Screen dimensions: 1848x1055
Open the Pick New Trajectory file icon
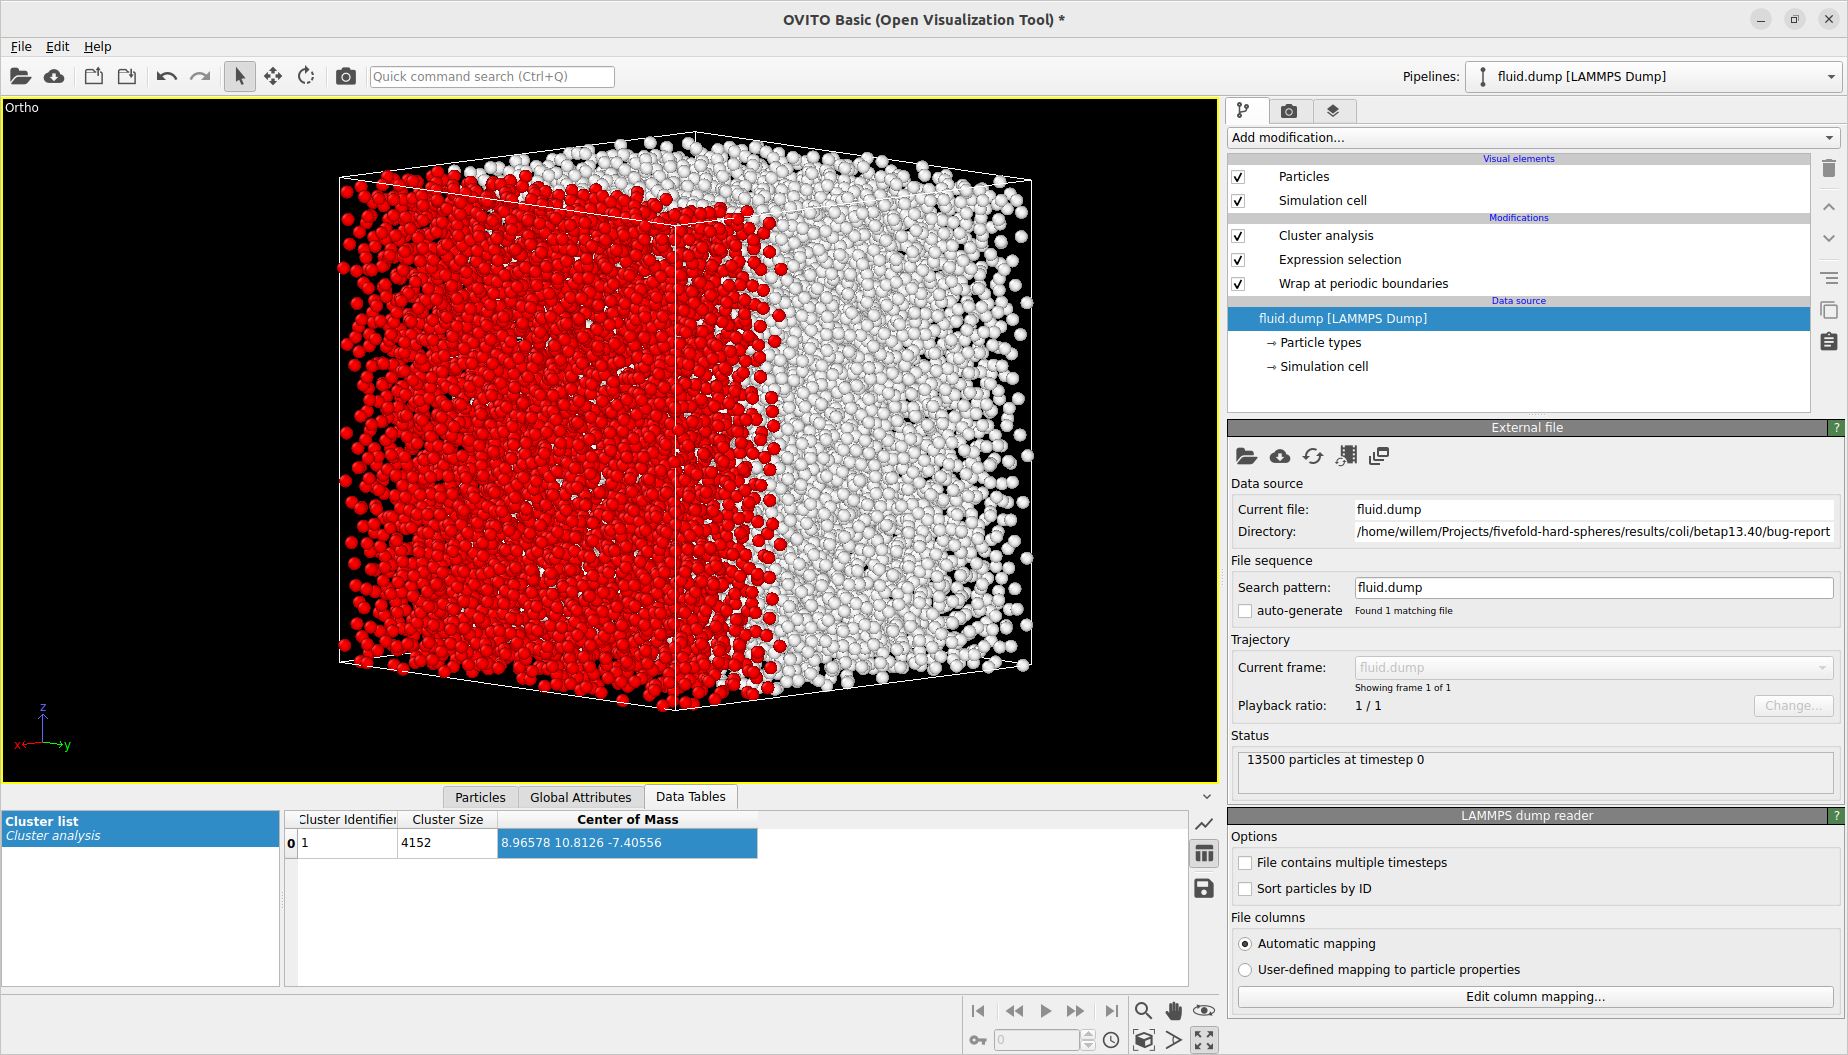pos(1346,455)
